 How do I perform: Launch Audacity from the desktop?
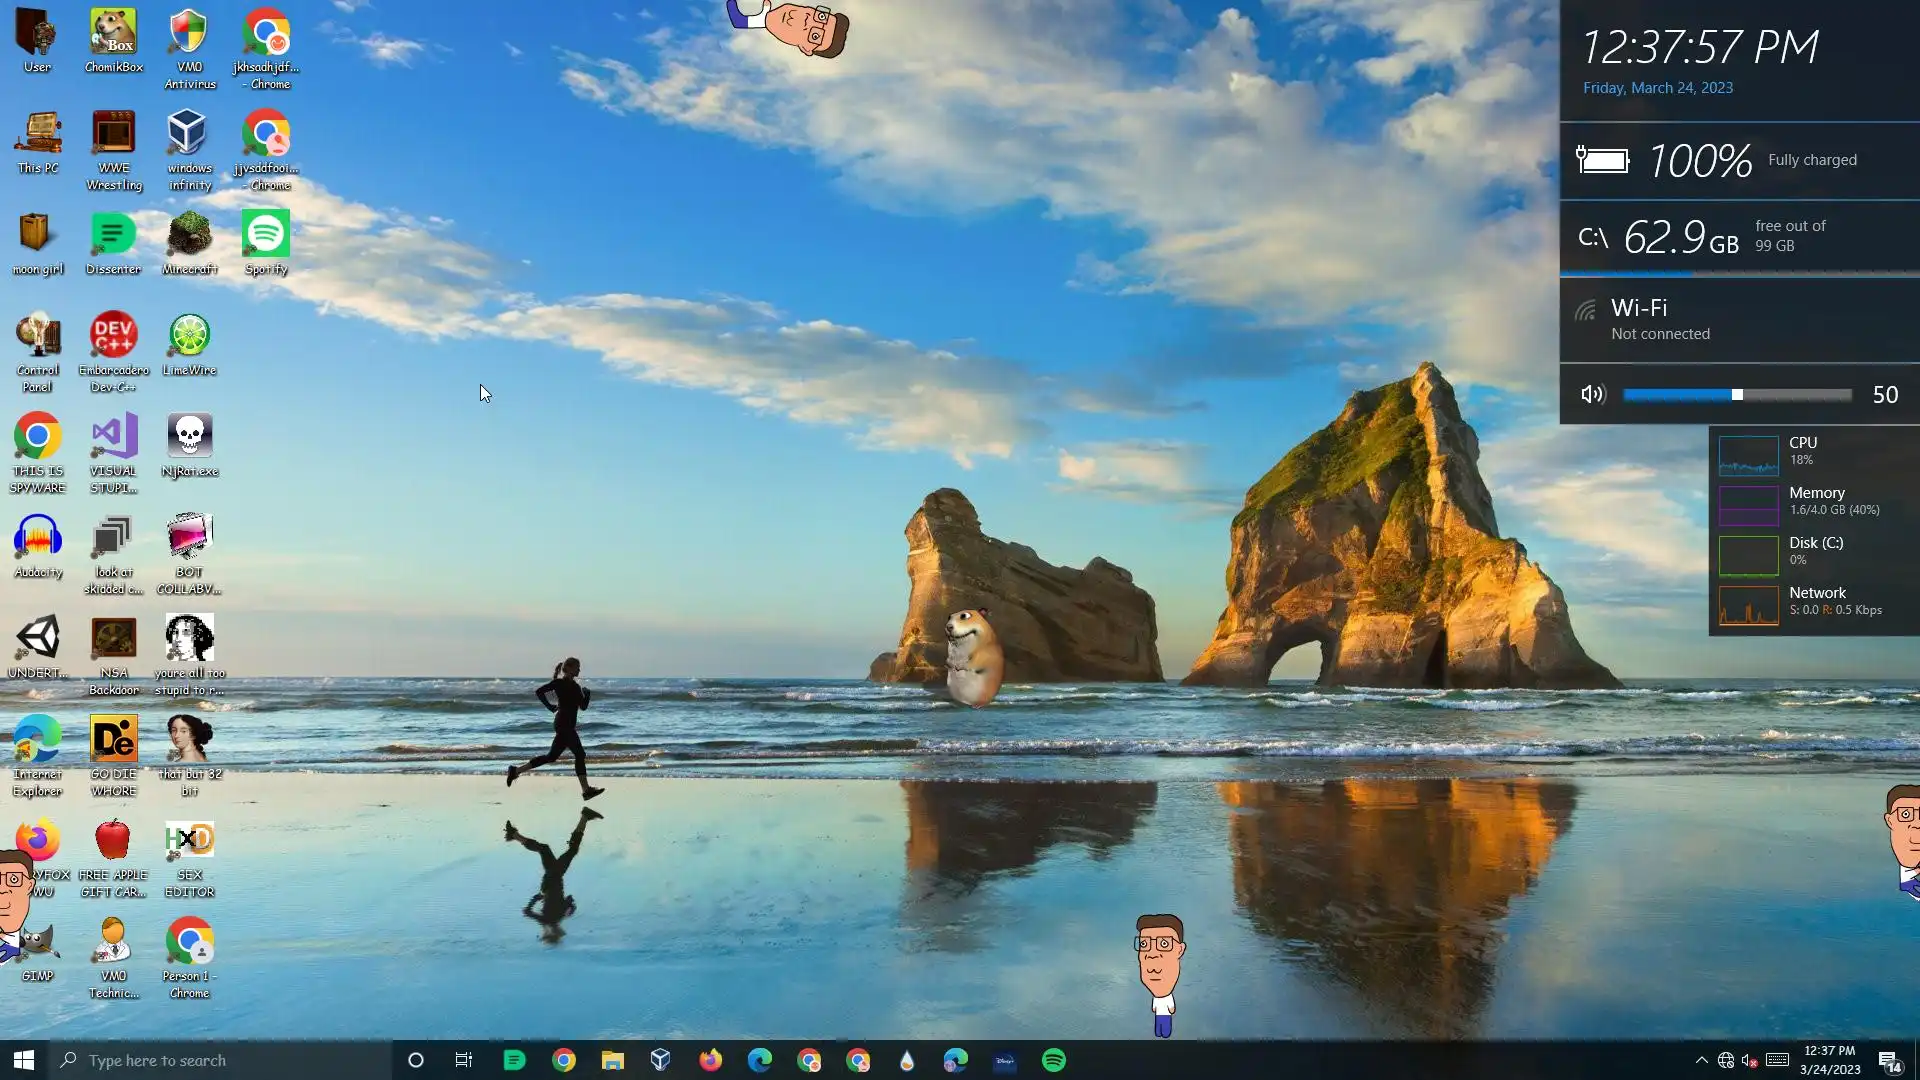pos(38,538)
